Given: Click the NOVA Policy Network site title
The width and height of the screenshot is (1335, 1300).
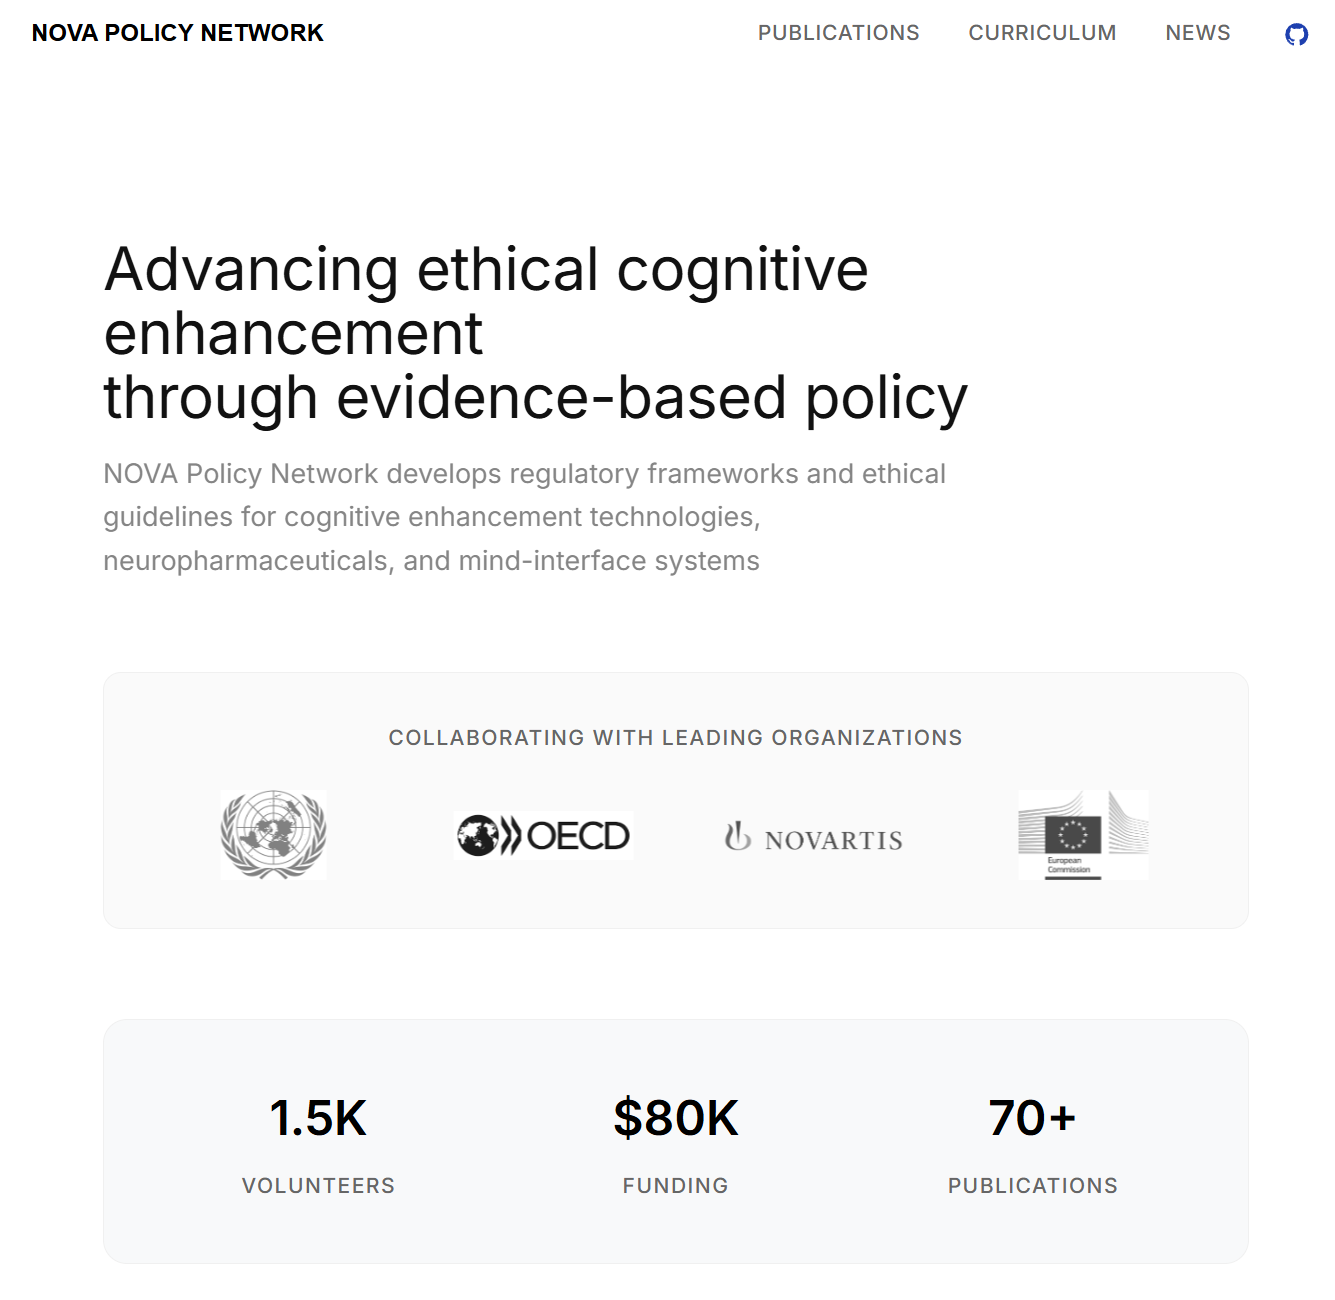Looking at the screenshot, I should pyautogui.click(x=178, y=33).
